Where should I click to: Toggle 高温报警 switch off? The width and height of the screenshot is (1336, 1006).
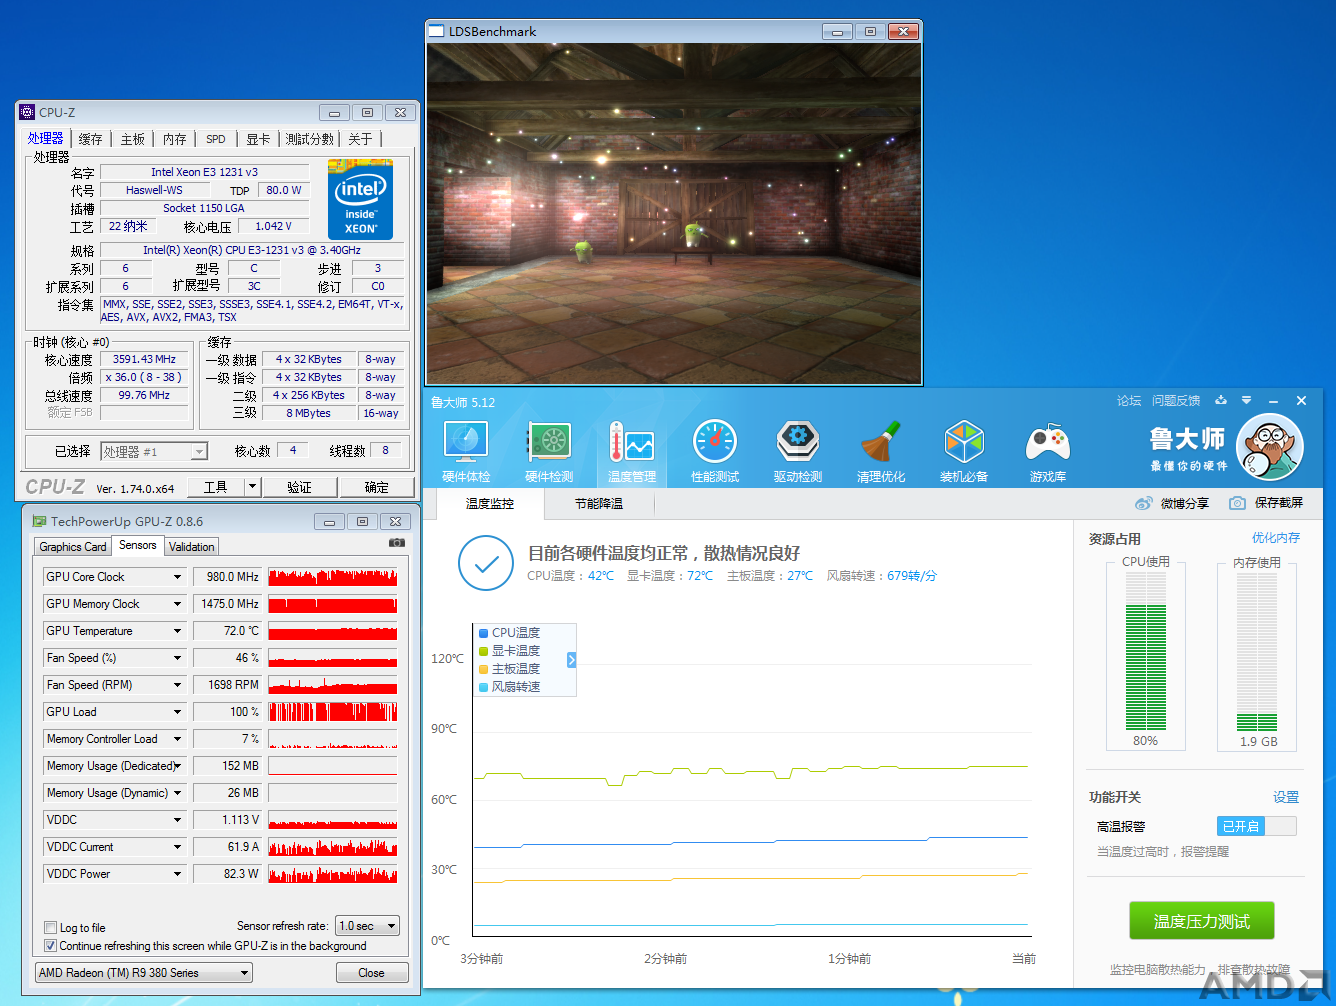(x=1257, y=826)
